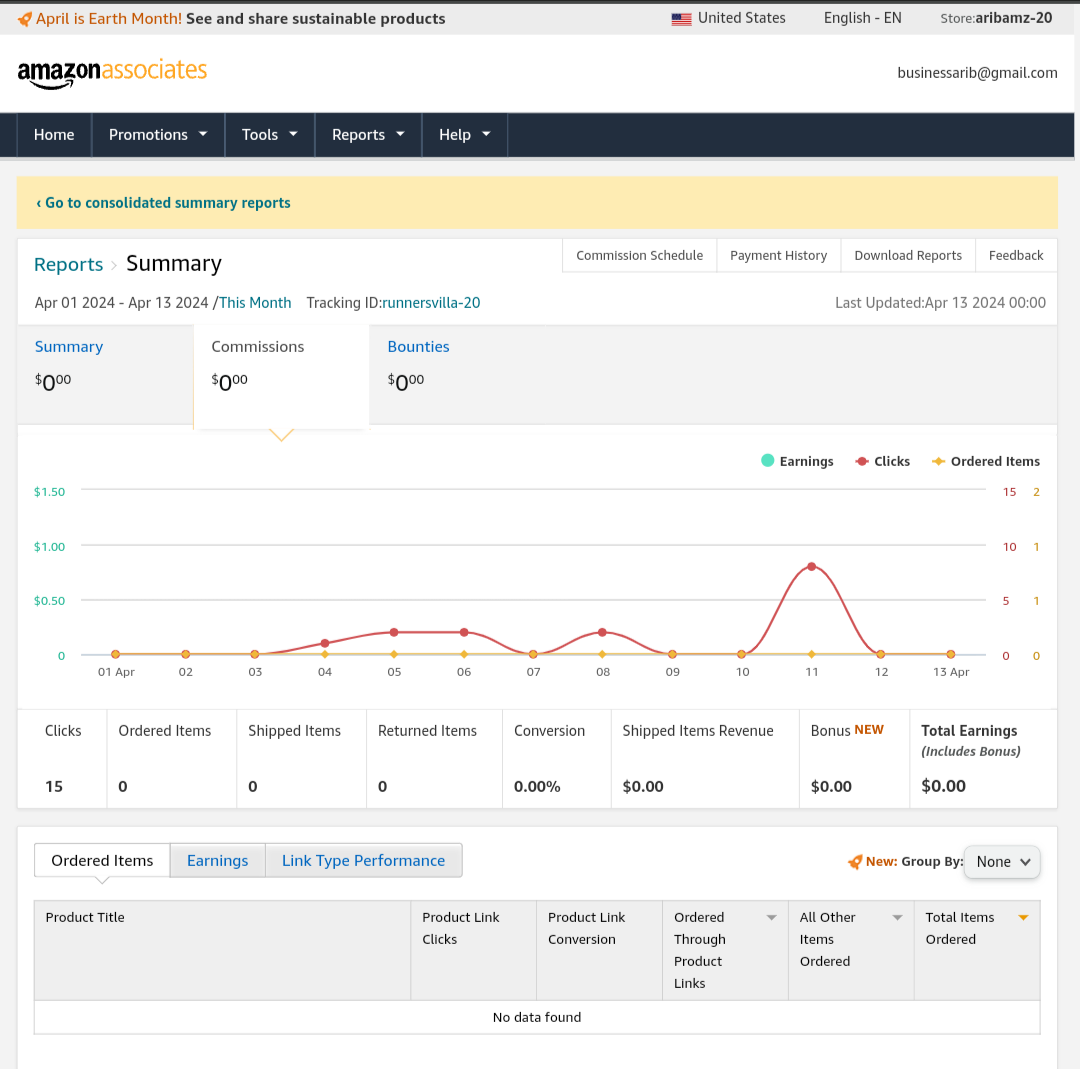Select the Summary earnings tab
Viewport: 1080px width, 1069px height.
(x=105, y=374)
